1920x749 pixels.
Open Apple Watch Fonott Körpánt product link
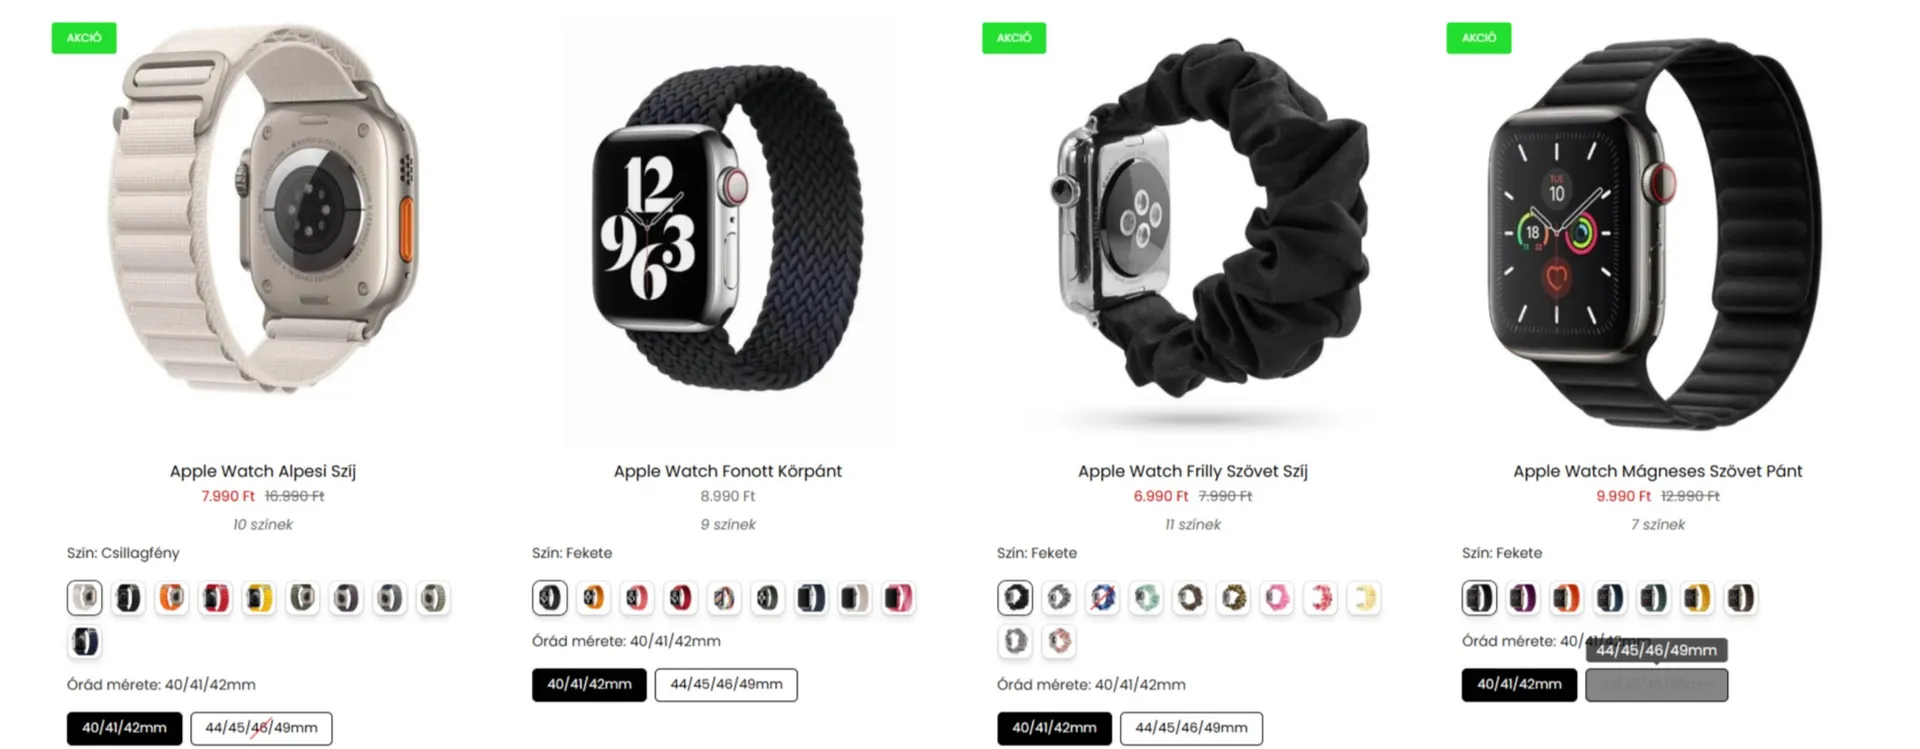tap(728, 471)
